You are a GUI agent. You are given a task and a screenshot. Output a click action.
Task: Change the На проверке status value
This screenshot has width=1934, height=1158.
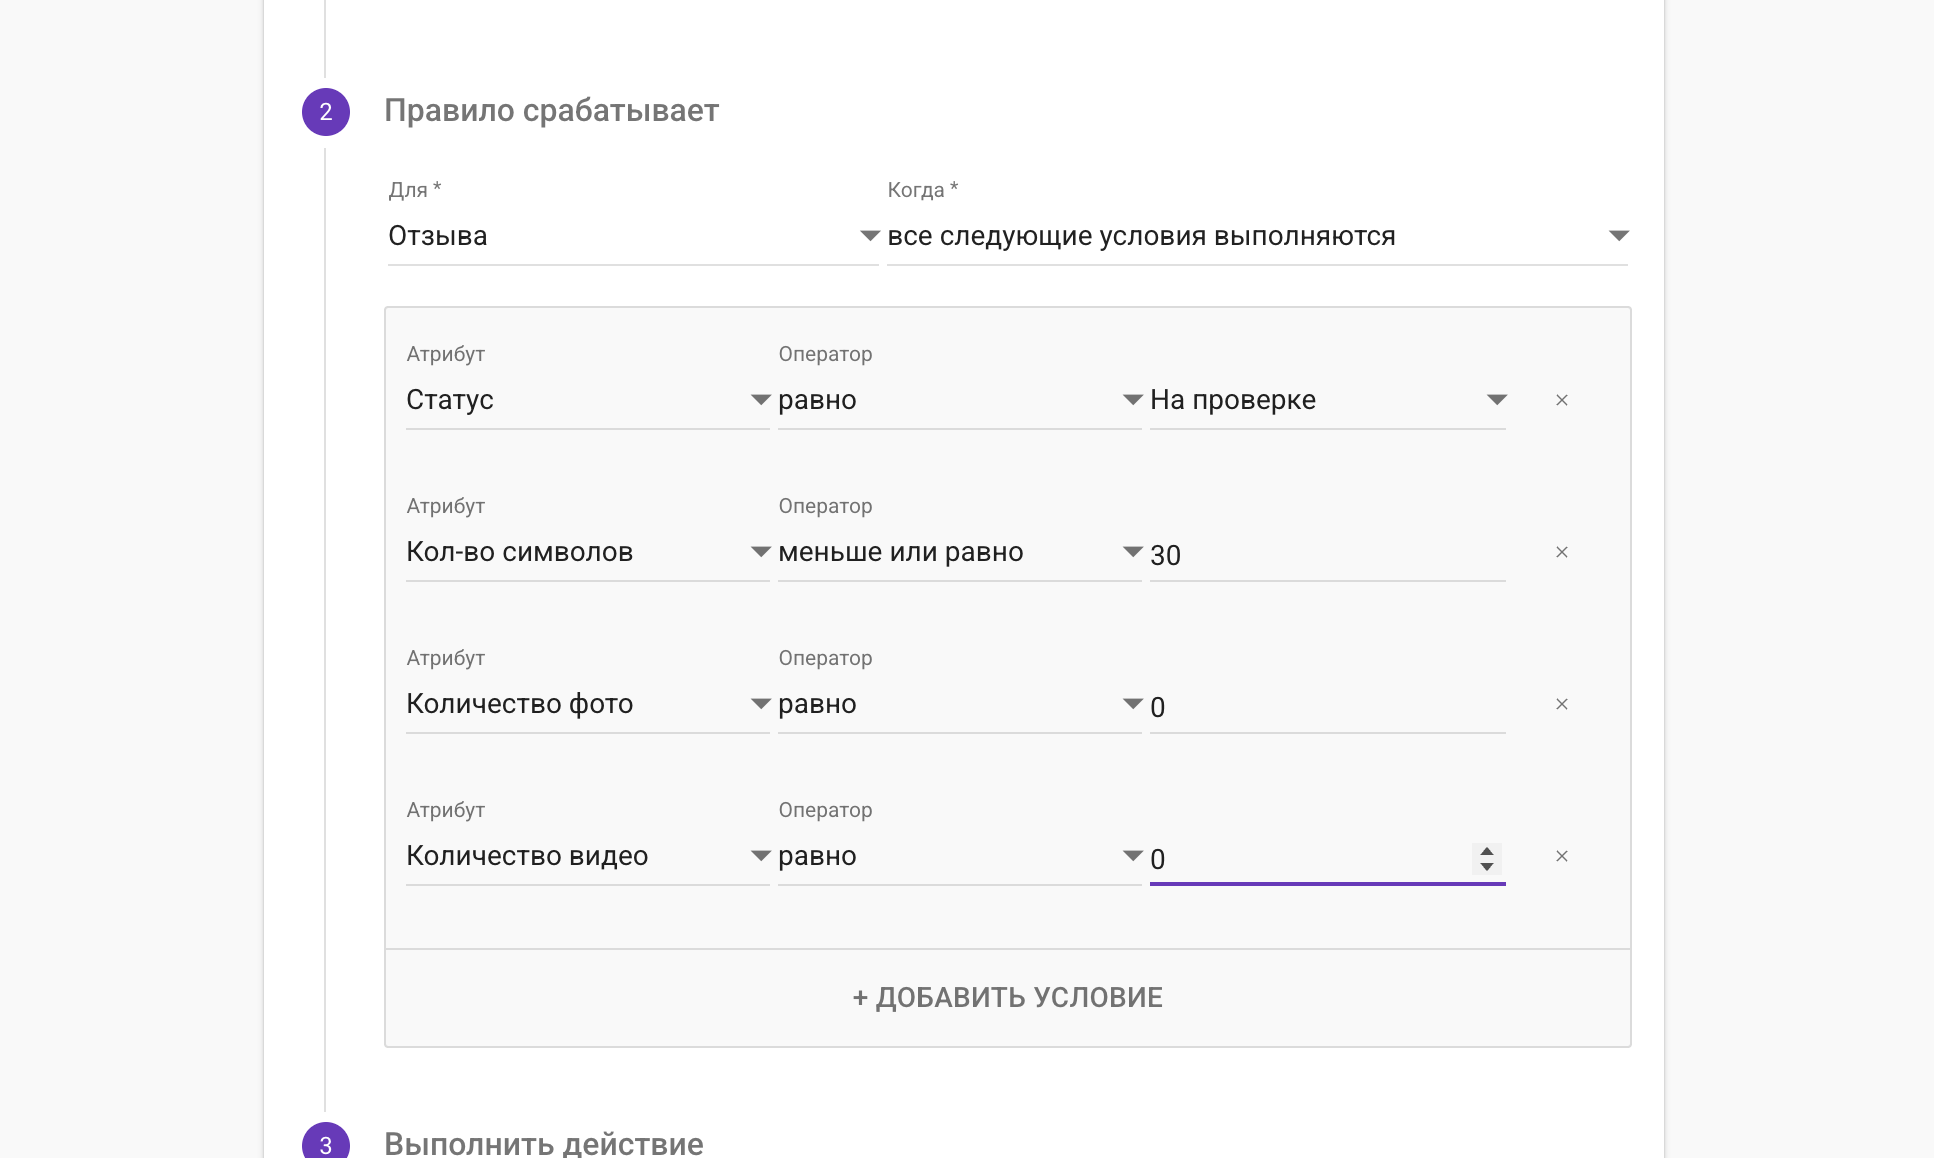pyautogui.click(x=1327, y=400)
